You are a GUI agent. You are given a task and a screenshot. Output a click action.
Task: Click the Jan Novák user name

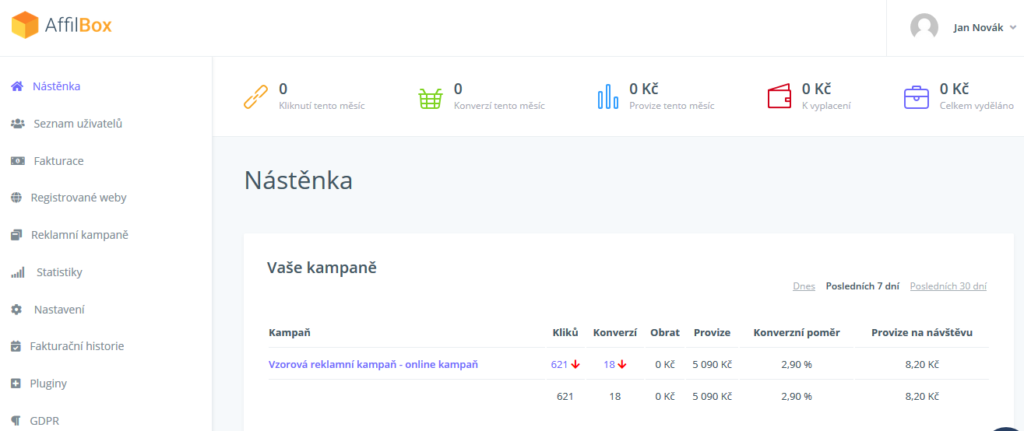tap(978, 27)
